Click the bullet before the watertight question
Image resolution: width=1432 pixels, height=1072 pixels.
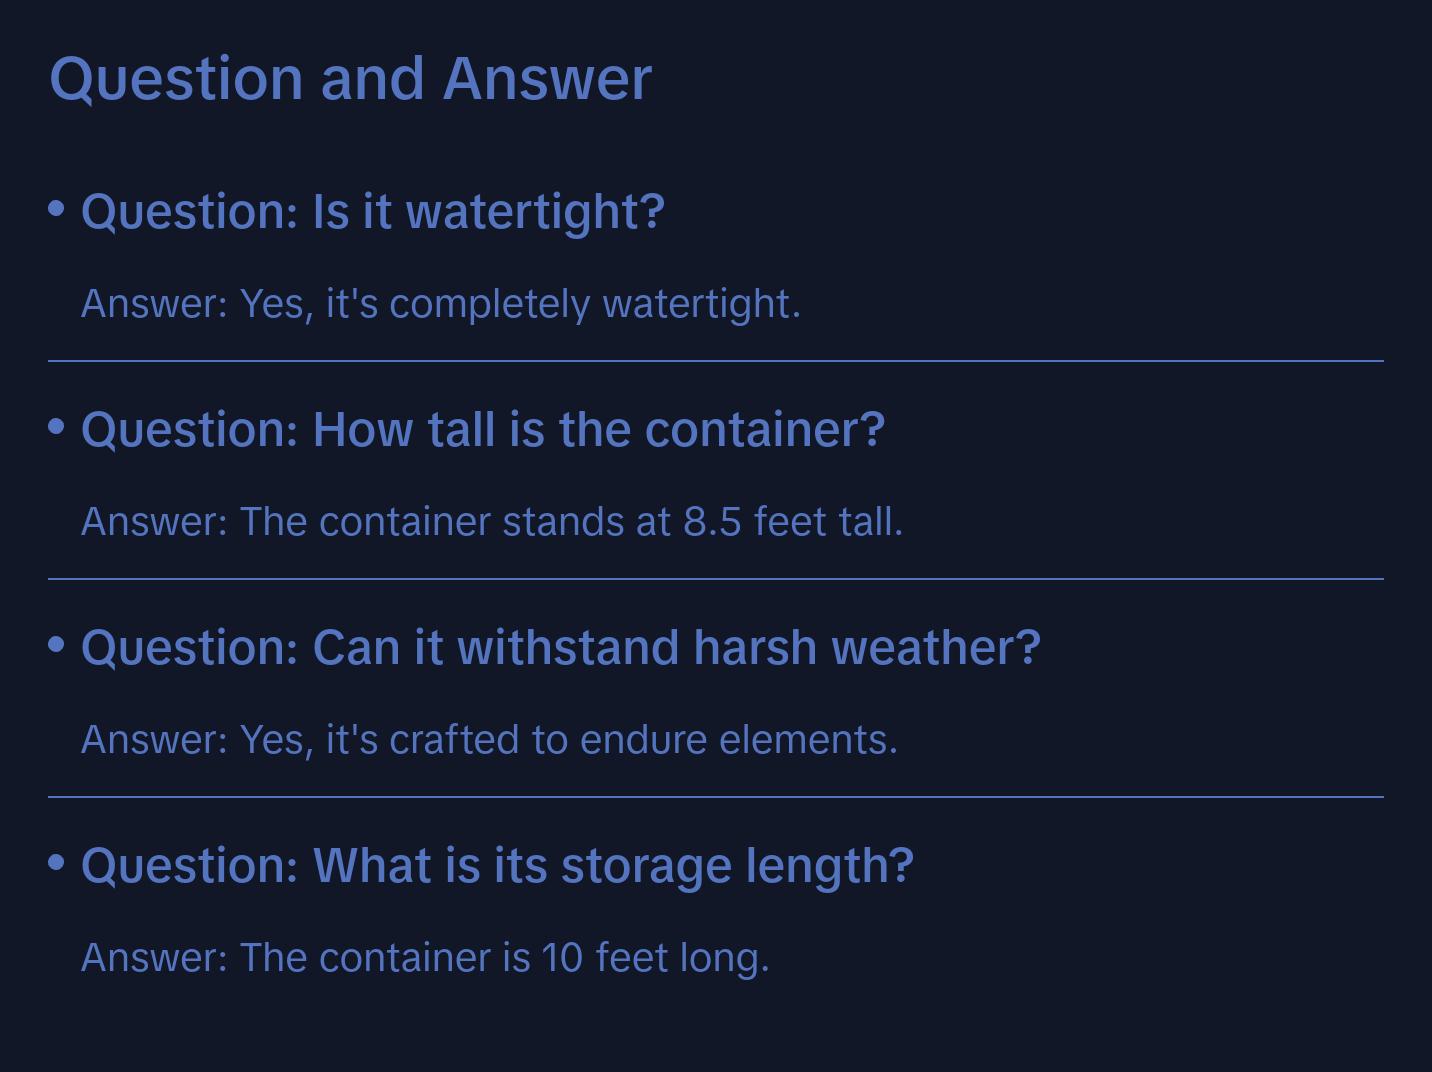(x=57, y=208)
